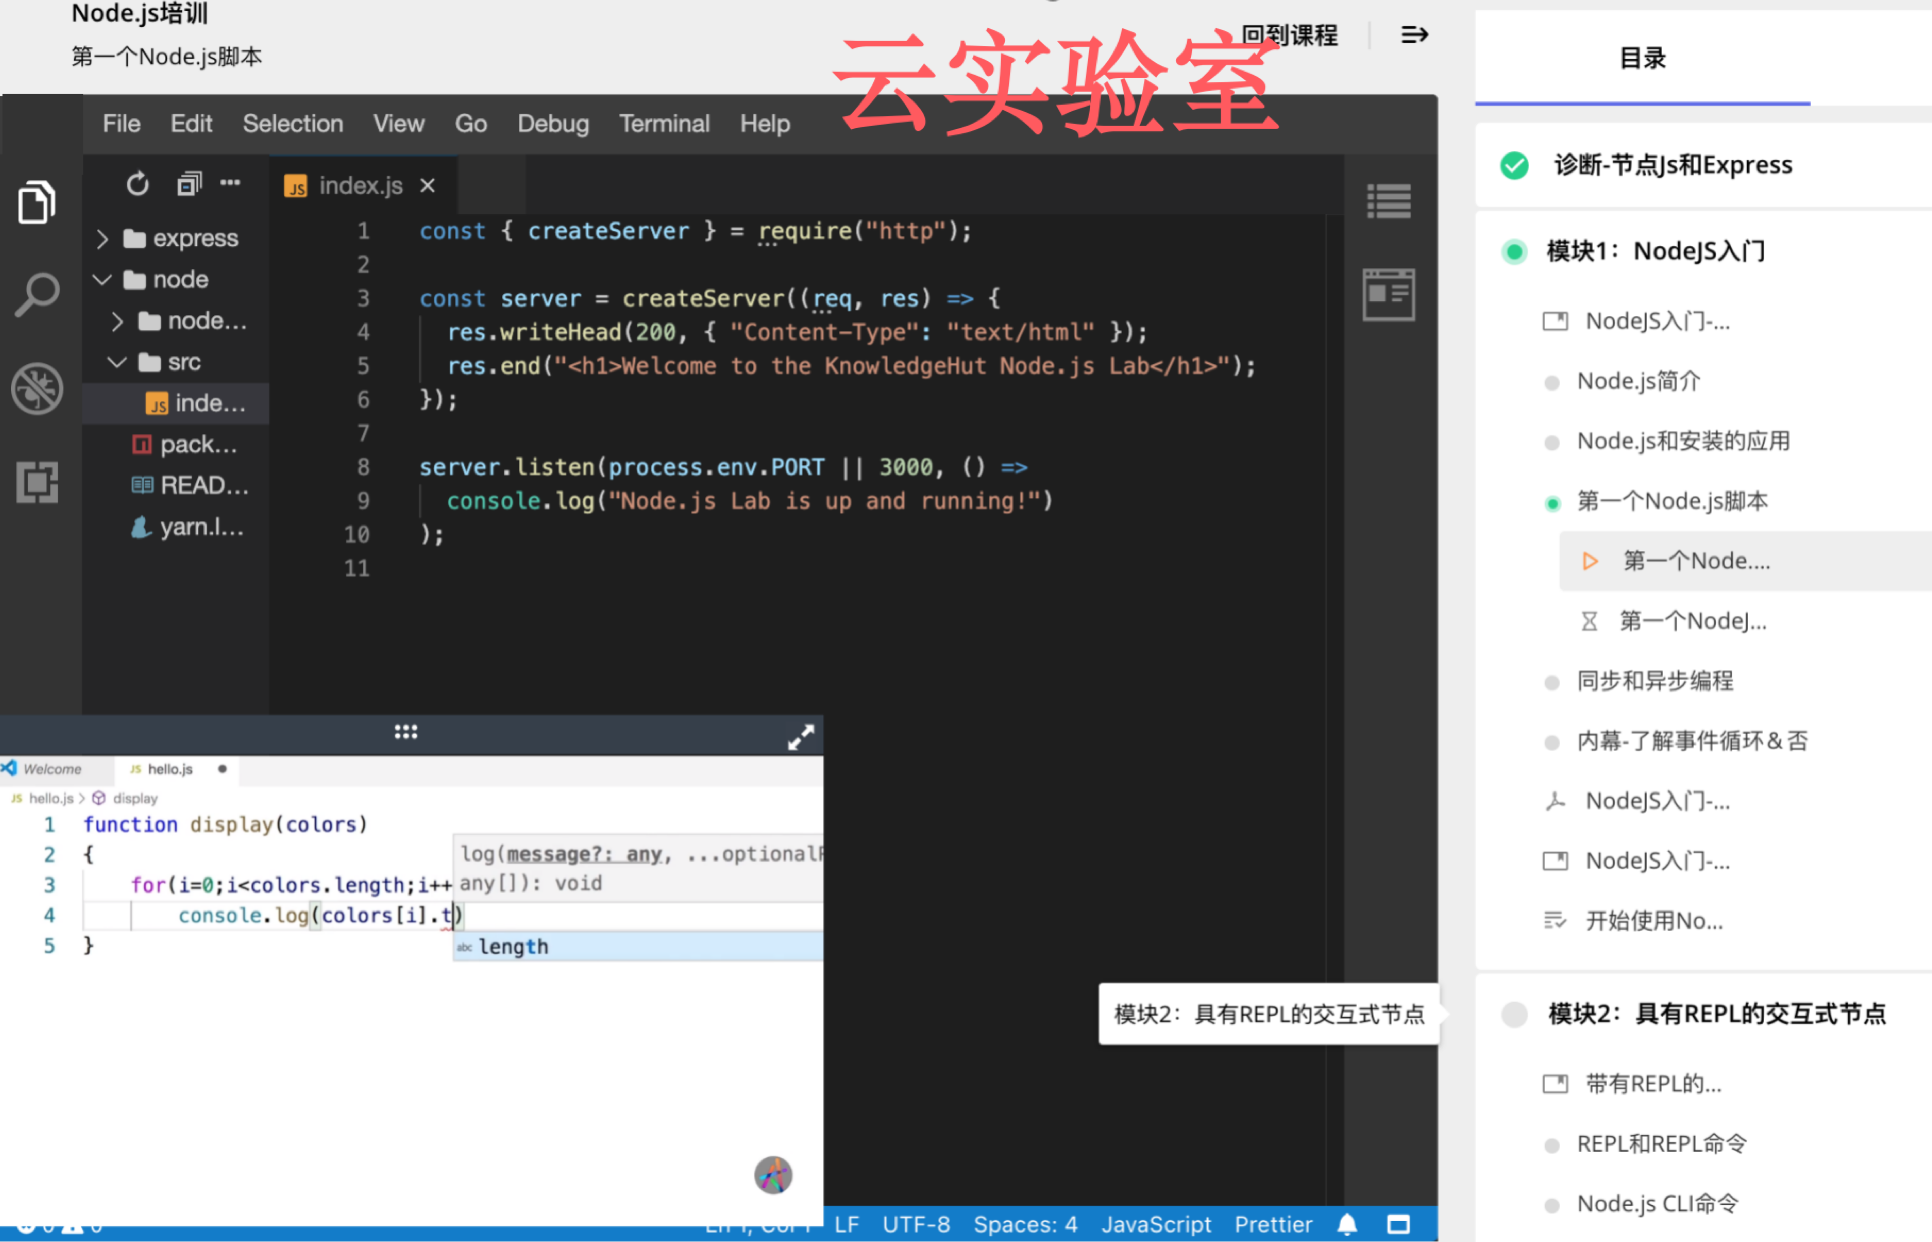Open the Debug (no-bug) activity icon
This screenshot has height=1242, width=1932.
(37, 388)
